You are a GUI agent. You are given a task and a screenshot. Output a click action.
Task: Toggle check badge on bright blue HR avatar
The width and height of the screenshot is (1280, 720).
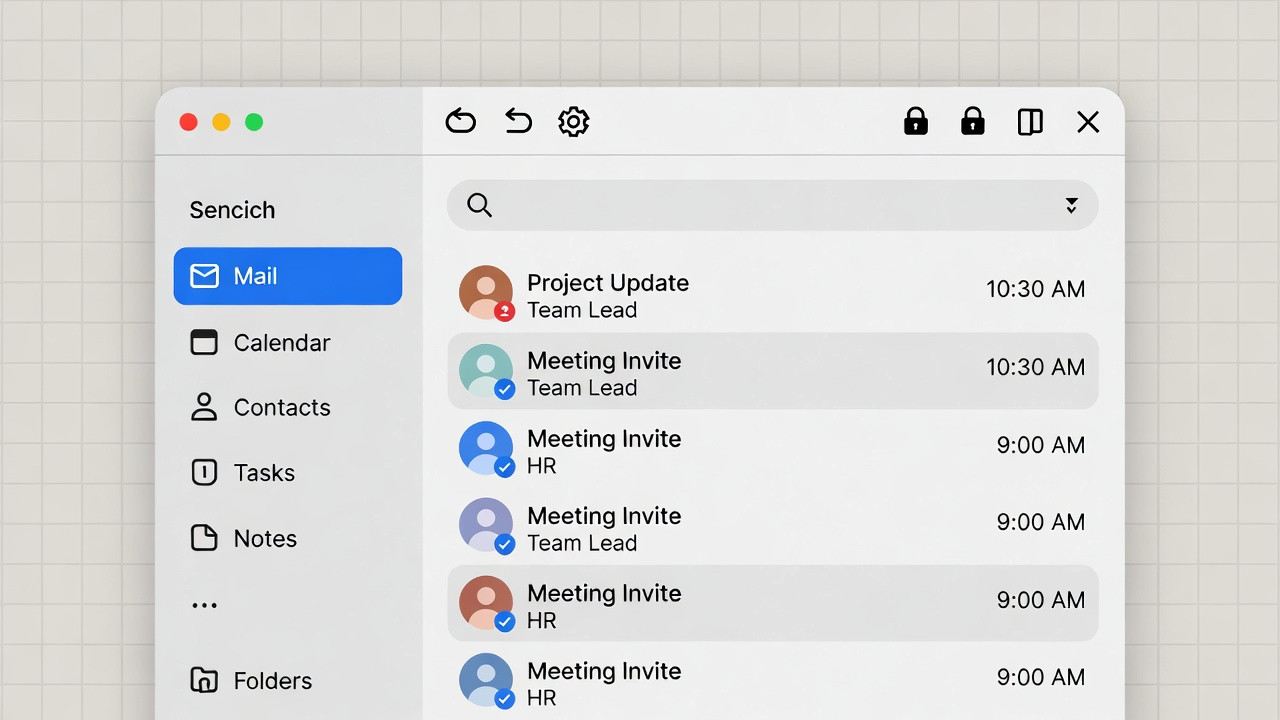tap(505, 467)
